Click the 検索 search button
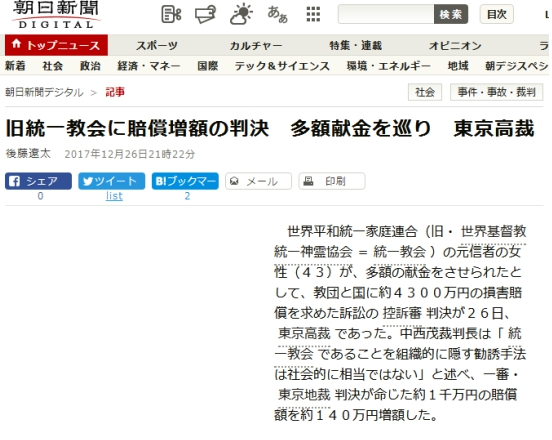This screenshot has height=440, width=552. point(451,14)
